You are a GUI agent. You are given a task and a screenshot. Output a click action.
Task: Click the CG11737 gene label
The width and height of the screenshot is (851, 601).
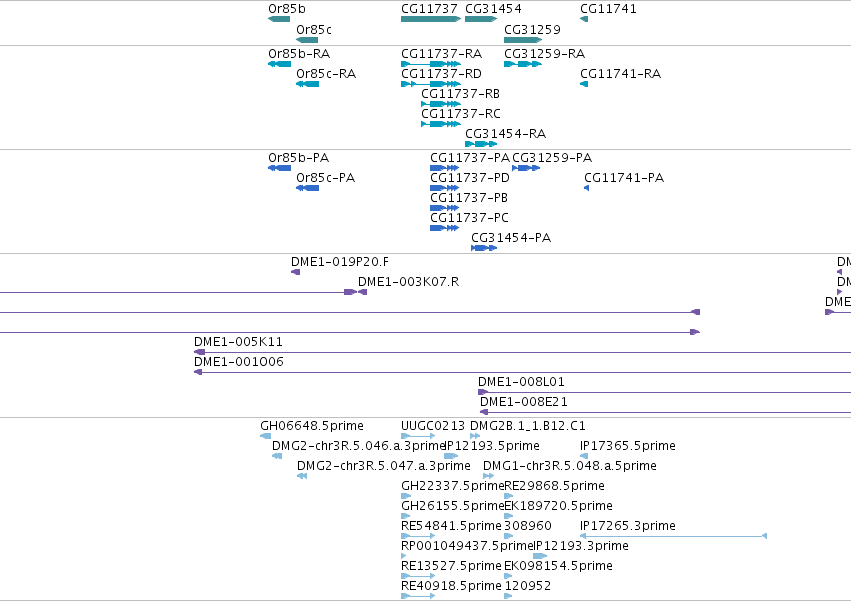[429, 9]
